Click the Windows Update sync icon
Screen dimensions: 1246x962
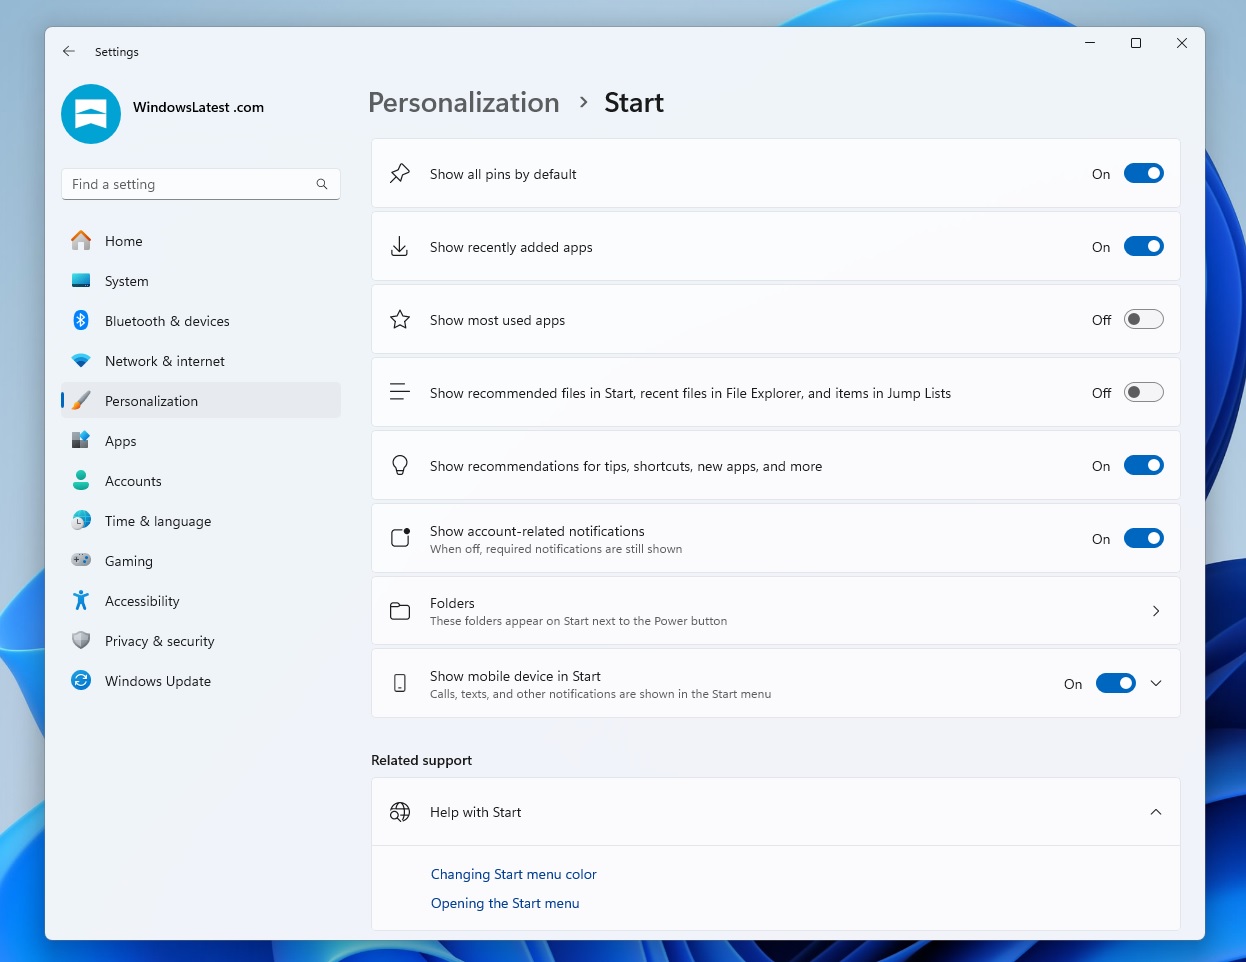coord(81,681)
